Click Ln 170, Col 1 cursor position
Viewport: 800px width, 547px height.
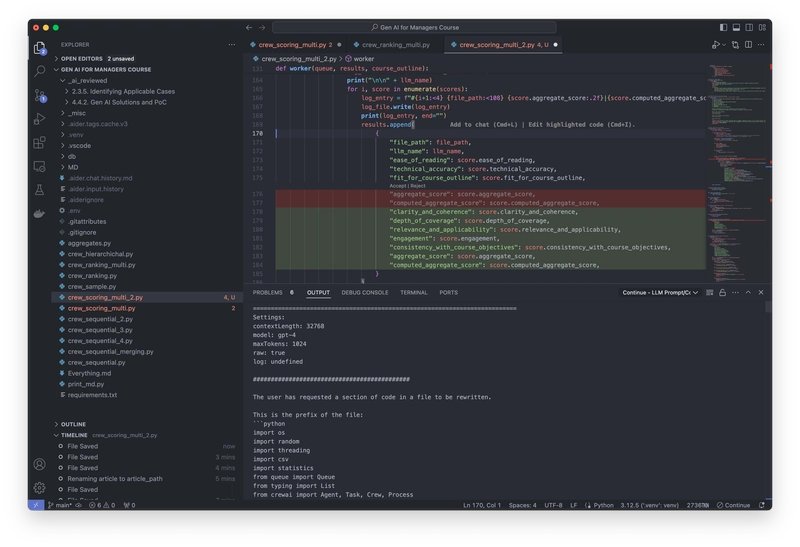(x=482, y=505)
